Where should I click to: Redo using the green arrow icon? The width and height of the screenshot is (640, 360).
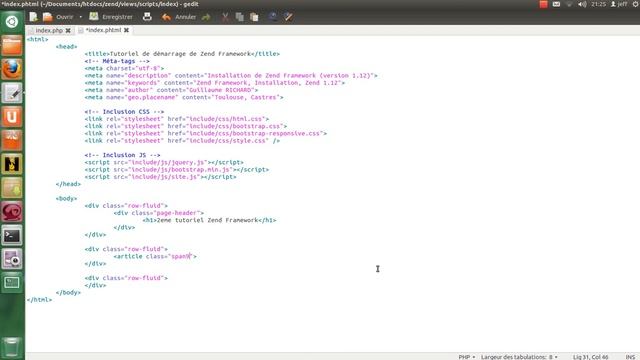206,17
